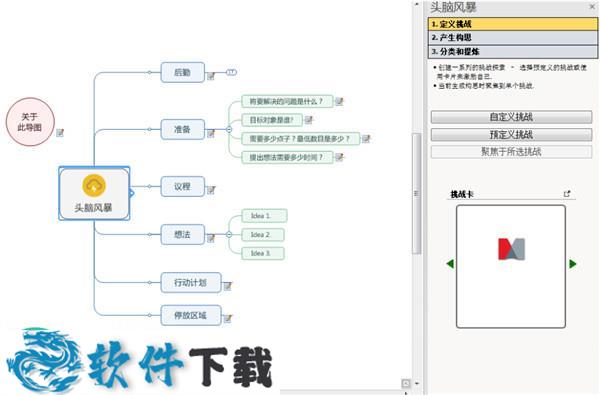Select the 关于此导图 floating topic

click(x=30, y=122)
